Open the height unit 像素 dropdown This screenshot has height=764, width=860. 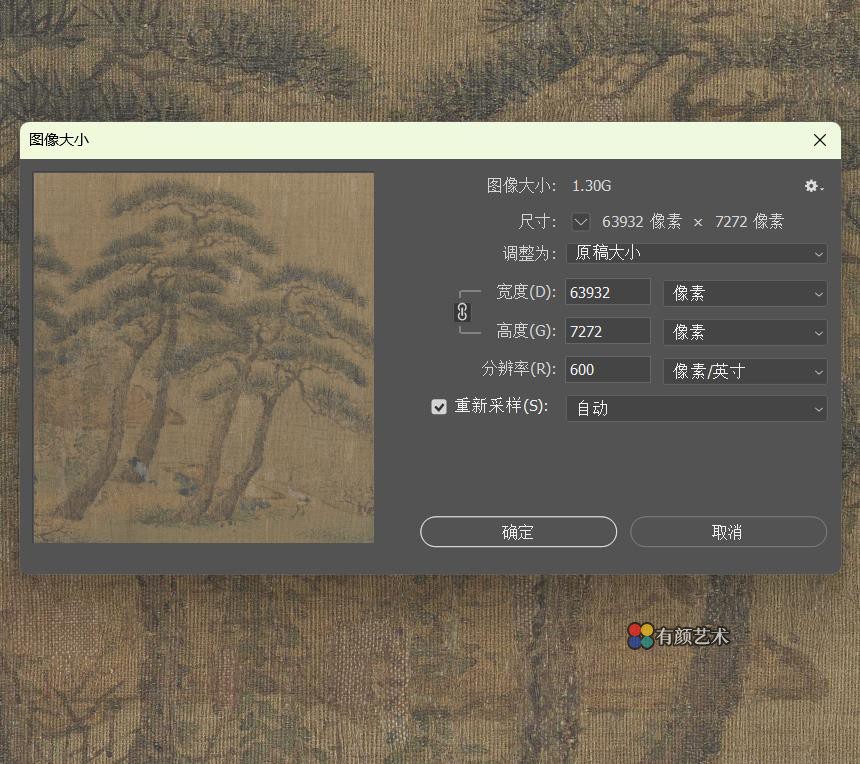(745, 332)
